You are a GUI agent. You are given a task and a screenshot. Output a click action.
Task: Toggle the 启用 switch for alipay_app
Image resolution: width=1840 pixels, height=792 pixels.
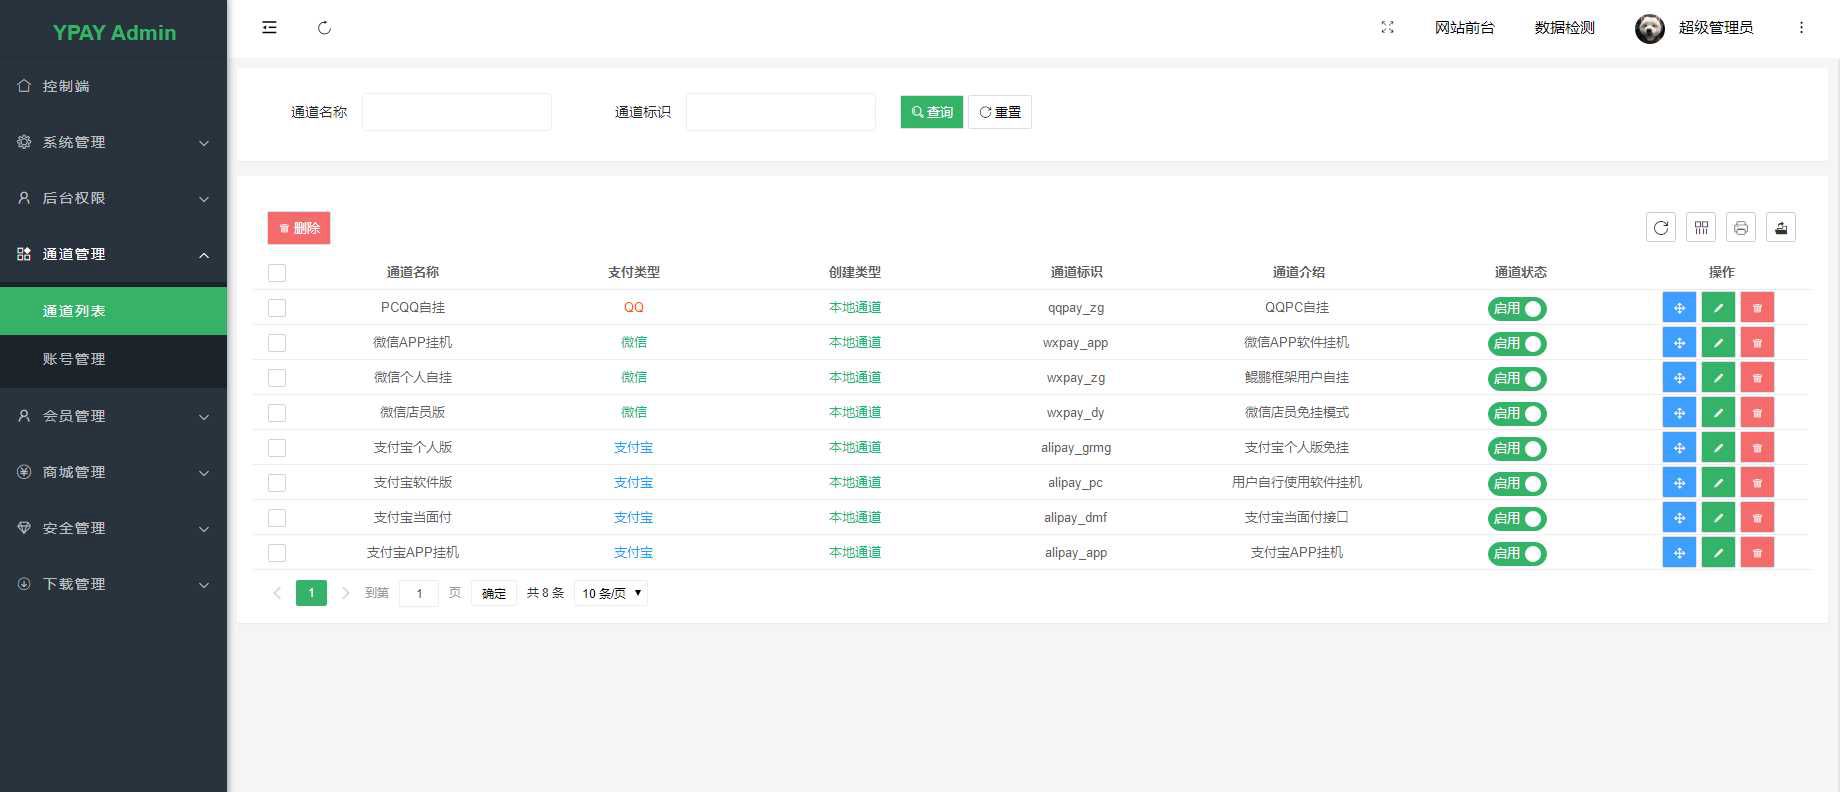coord(1517,554)
